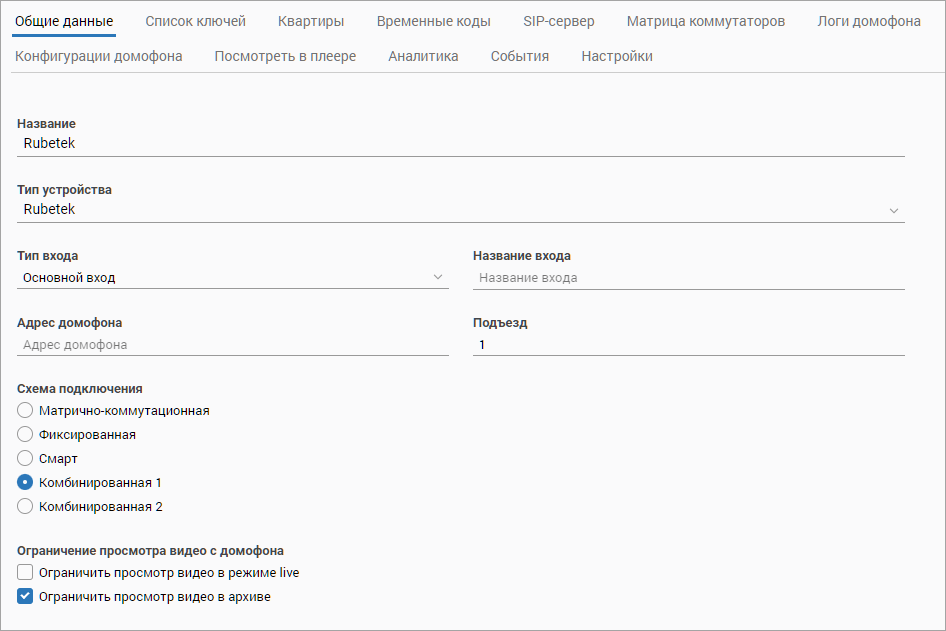Switch to the Список ключей tab
The width and height of the screenshot is (946, 631).
click(195, 21)
